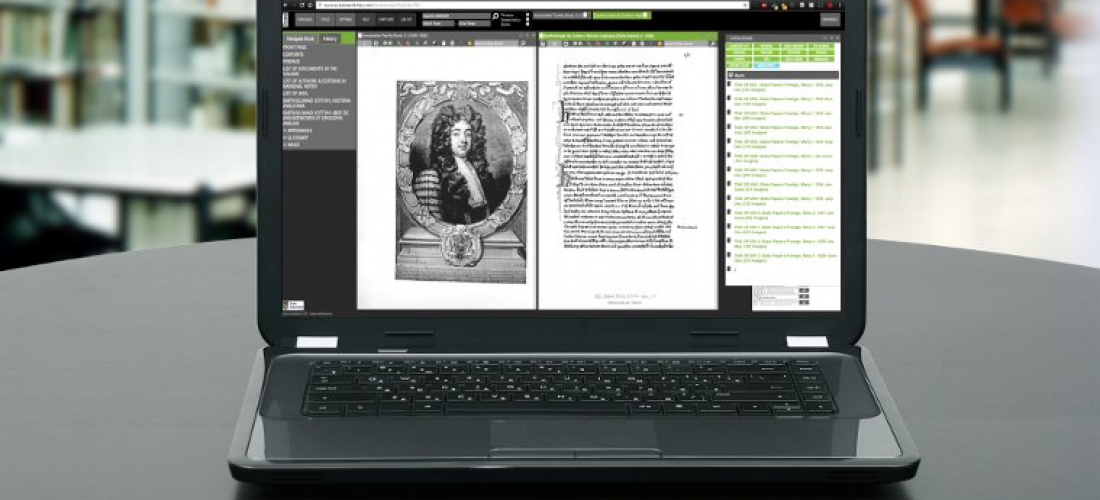Open List of MSS. entry
This screenshot has height=500, width=1100.
point(295,93)
